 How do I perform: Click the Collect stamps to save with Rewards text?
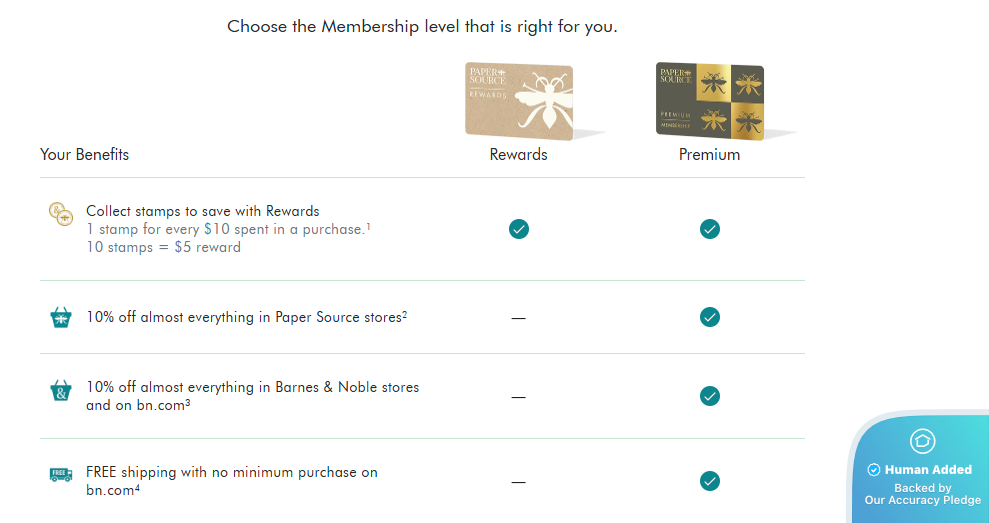[203, 211]
